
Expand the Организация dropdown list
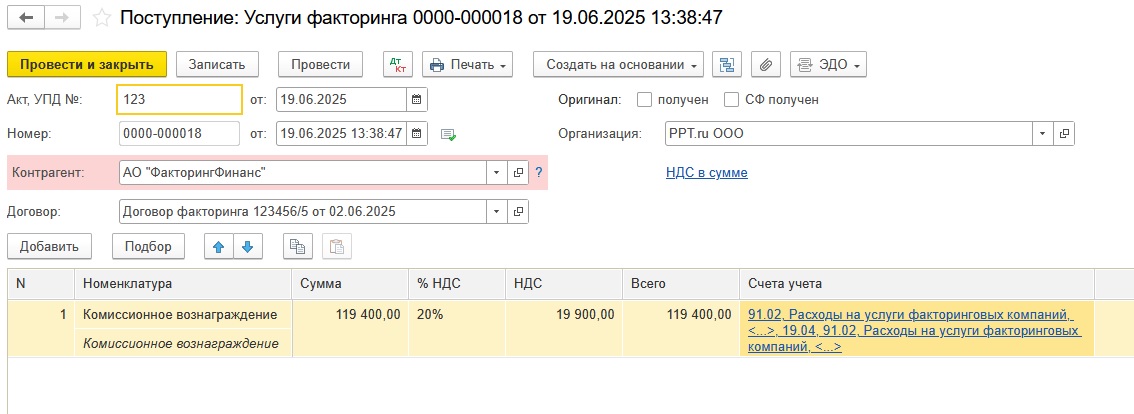1043,133
